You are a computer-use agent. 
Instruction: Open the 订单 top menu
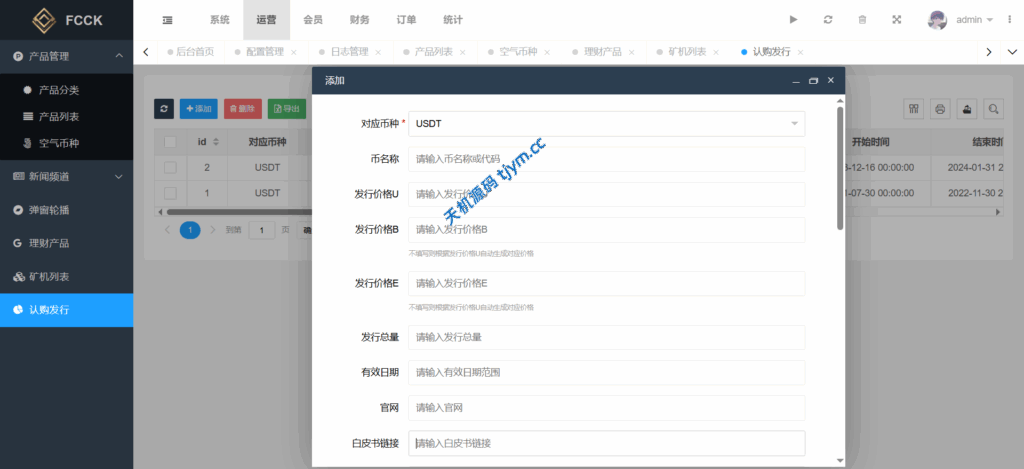[x=406, y=20]
